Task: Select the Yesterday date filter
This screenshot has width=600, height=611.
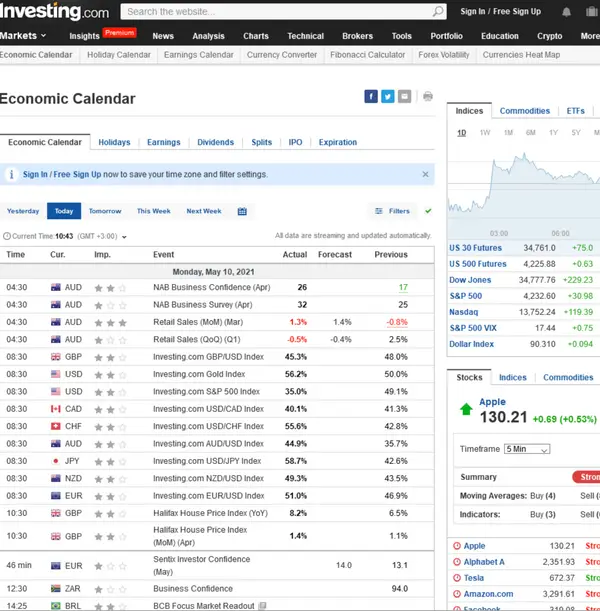Action: coord(23,211)
